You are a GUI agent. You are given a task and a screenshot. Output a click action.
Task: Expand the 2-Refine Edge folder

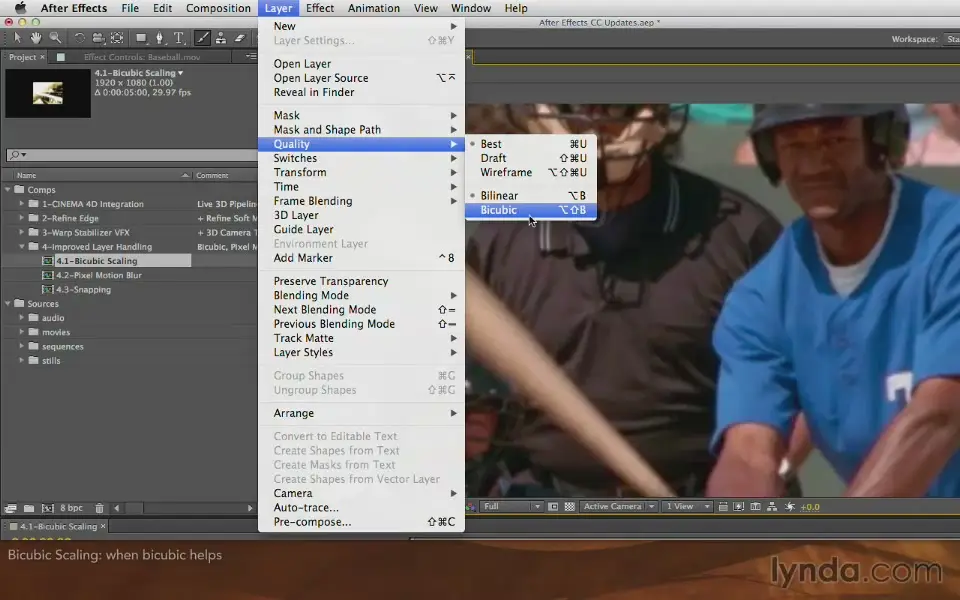[22, 218]
